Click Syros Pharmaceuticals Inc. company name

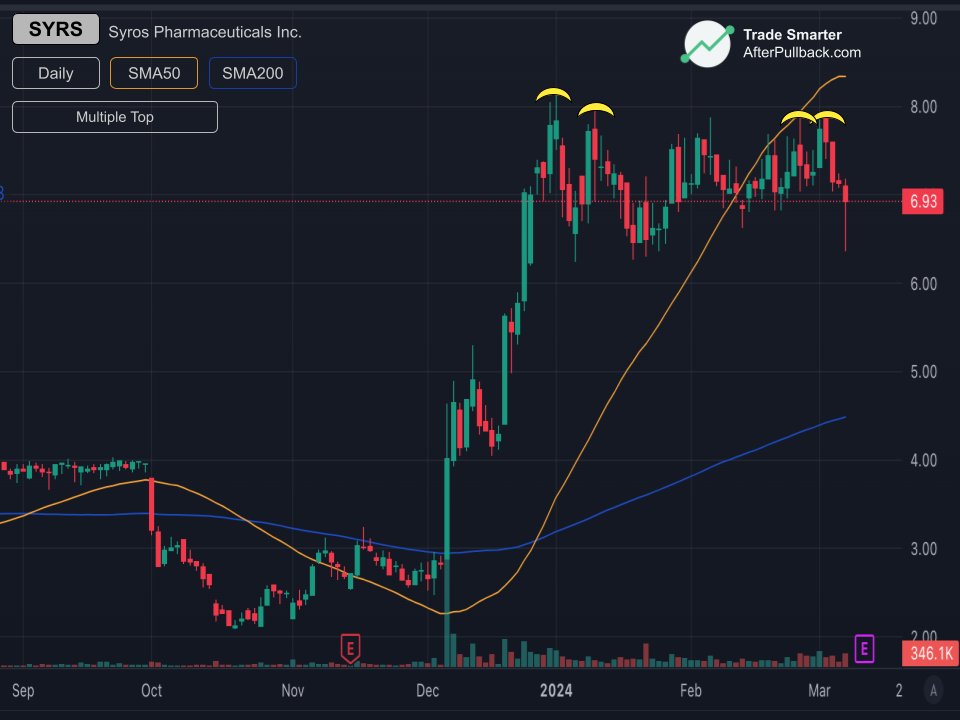click(x=205, y=32)
